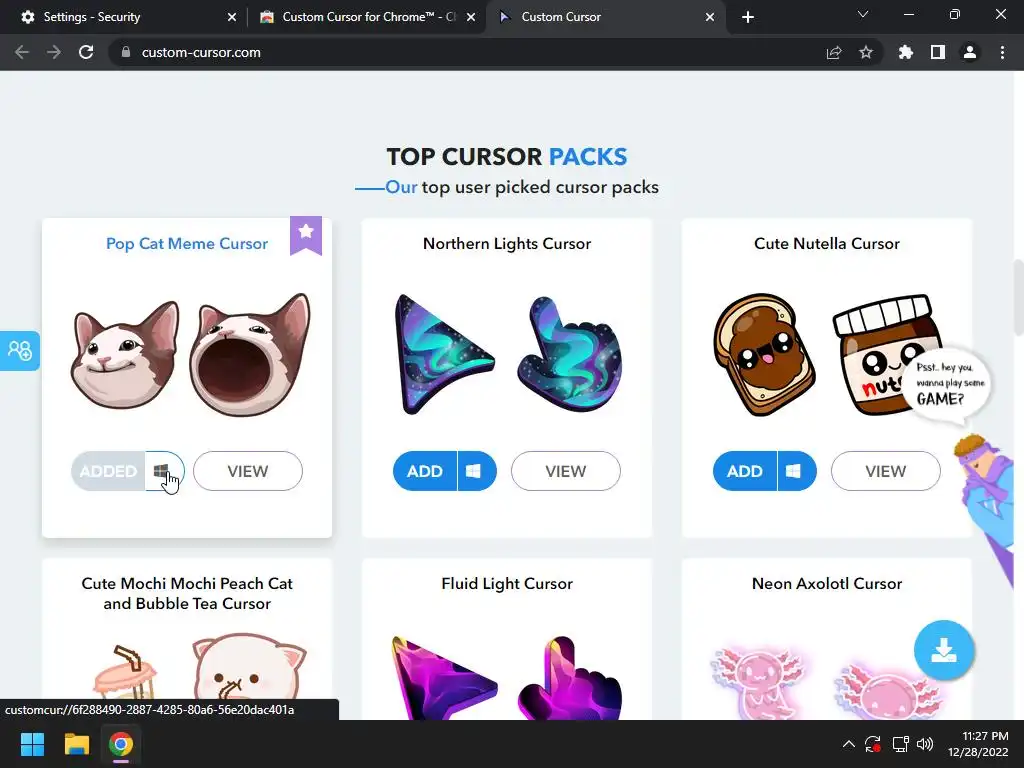Click ADDED button on Pop Cat Meme Cursor

(x=108, y=471)
